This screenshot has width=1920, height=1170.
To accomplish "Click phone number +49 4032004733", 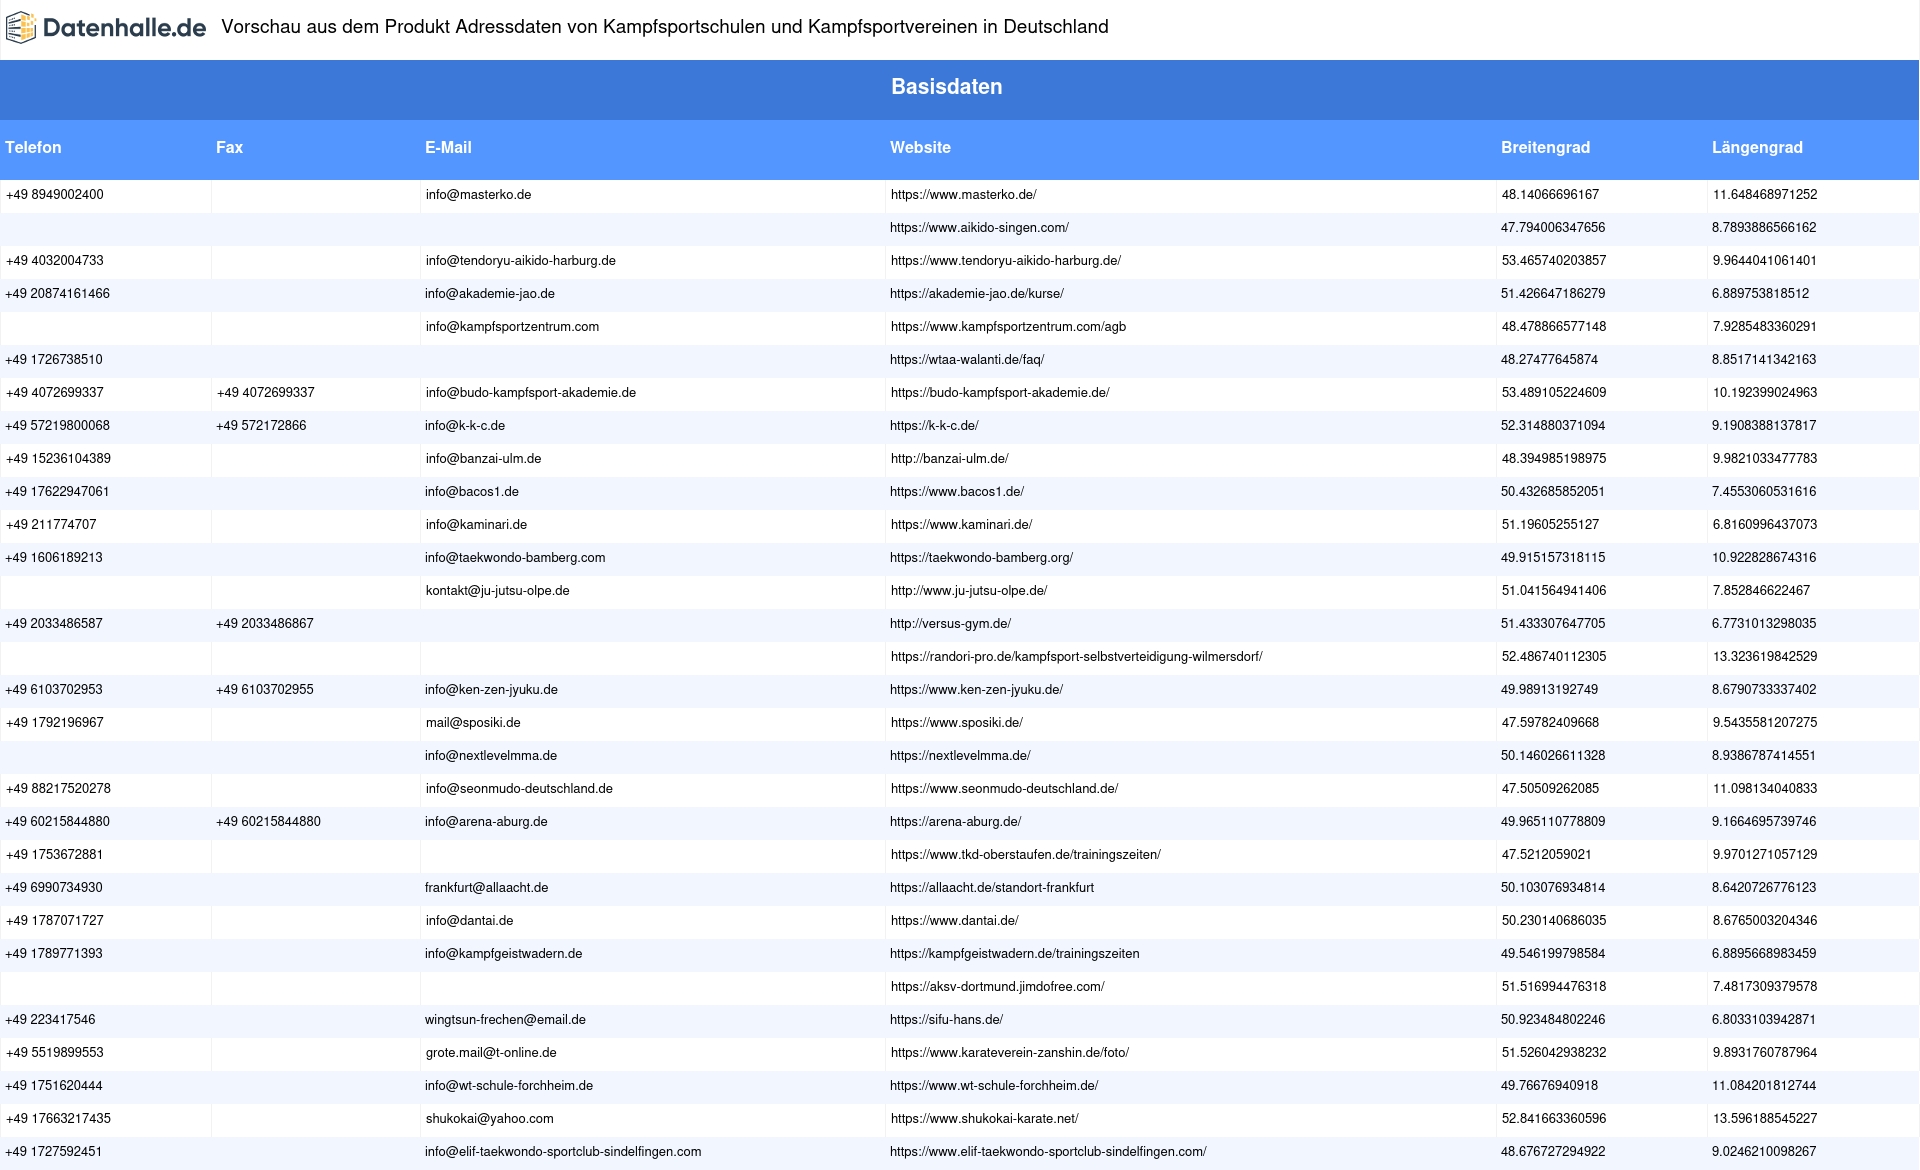I will point(55,261).
